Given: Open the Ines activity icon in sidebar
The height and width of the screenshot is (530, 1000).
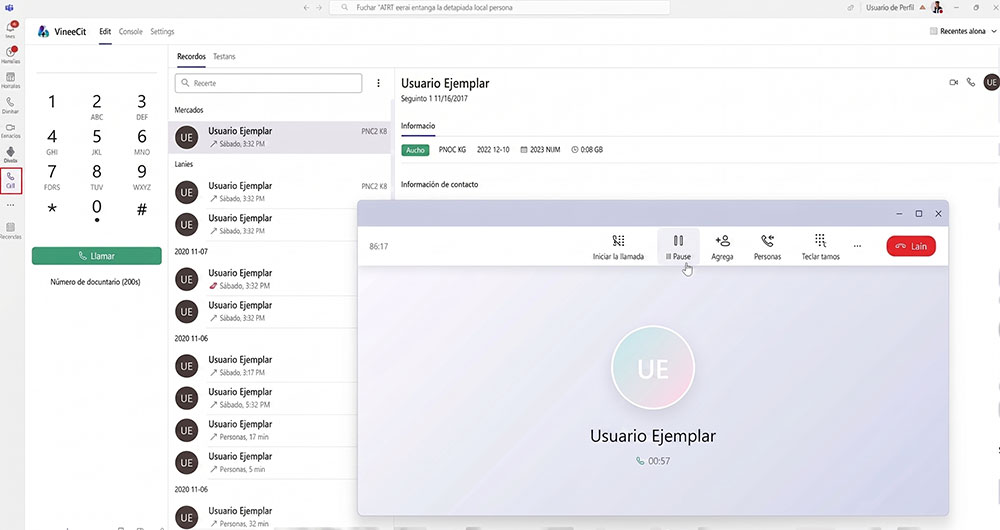Looking at the screenshot, I should coord(11,29).
